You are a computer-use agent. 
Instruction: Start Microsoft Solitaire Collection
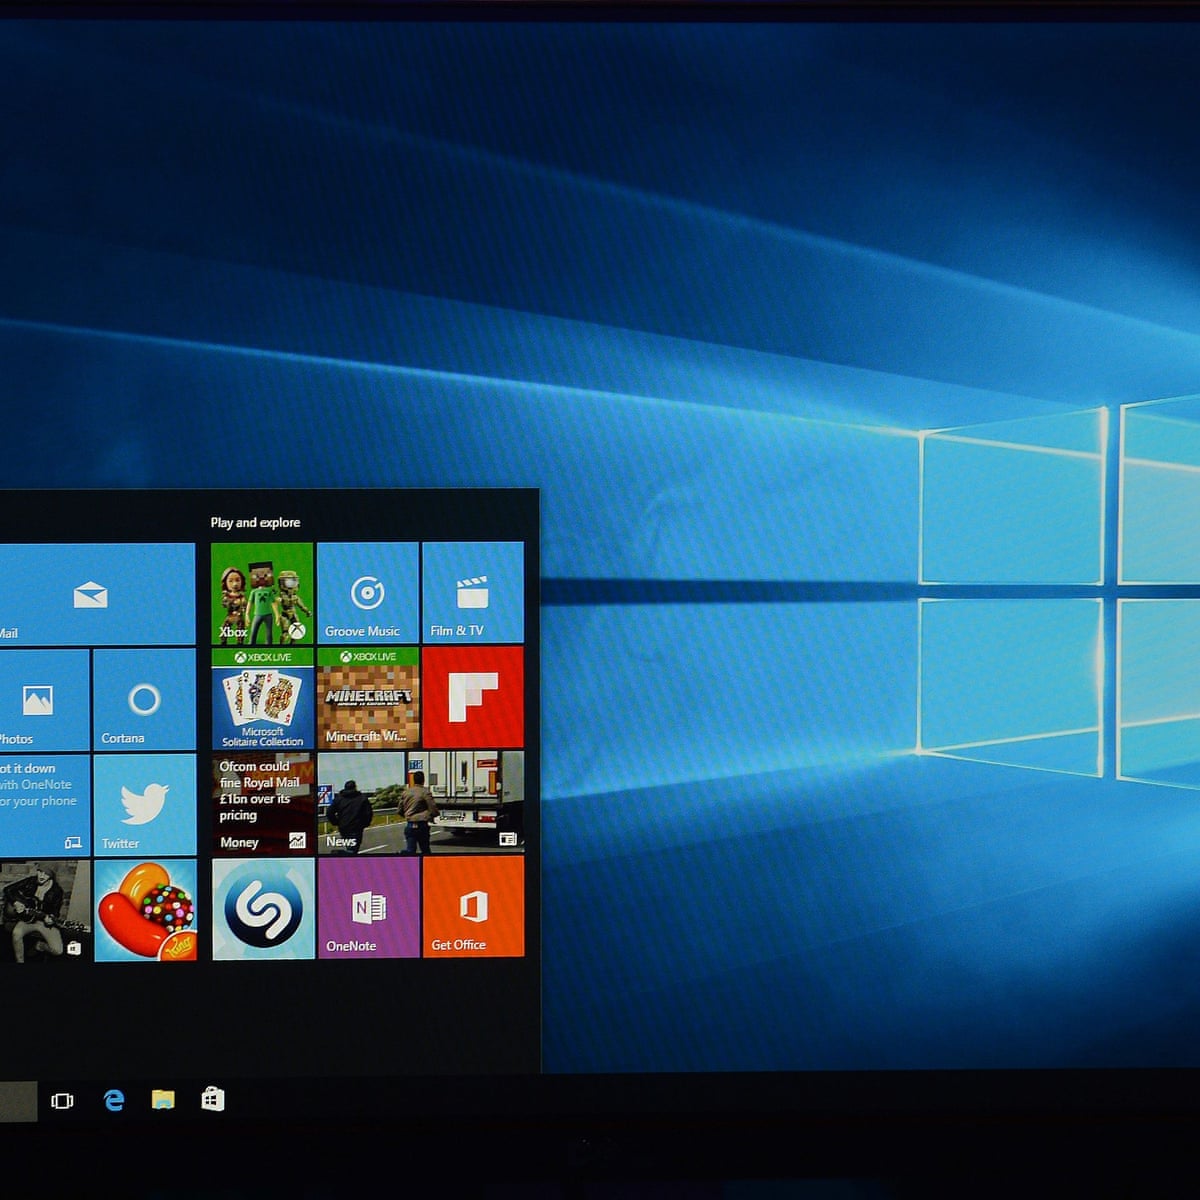click(x=262, y=698)
